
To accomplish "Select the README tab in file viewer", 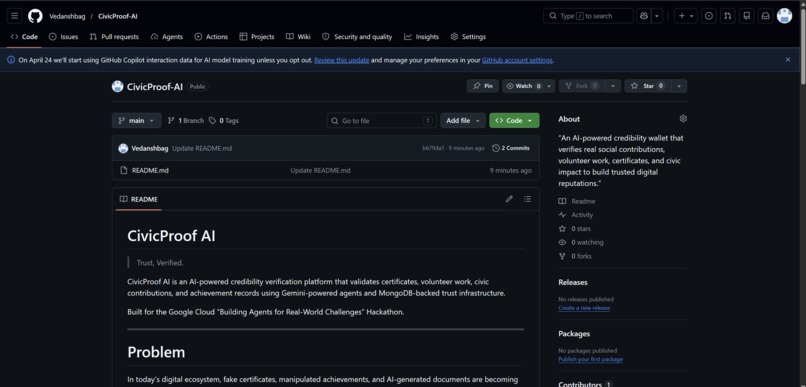I will coord(139,199).
